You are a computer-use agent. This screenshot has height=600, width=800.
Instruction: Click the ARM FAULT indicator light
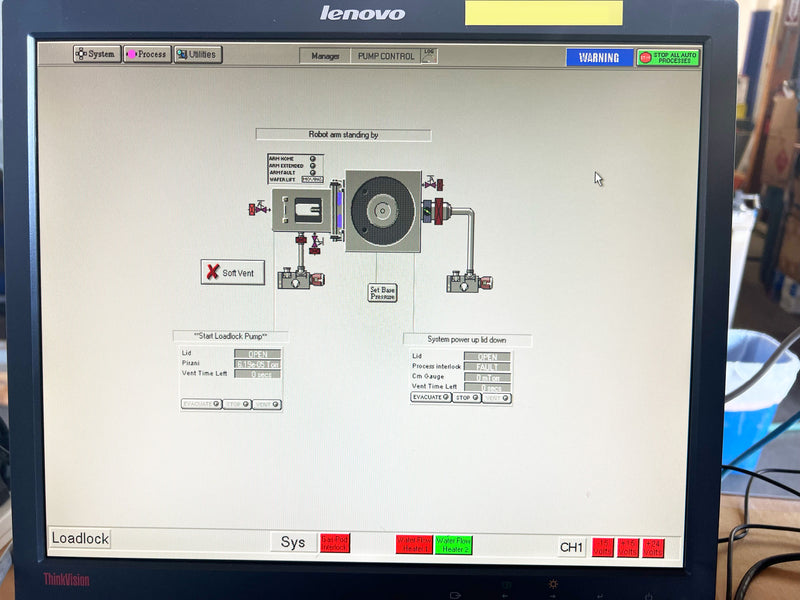point(313,172)
